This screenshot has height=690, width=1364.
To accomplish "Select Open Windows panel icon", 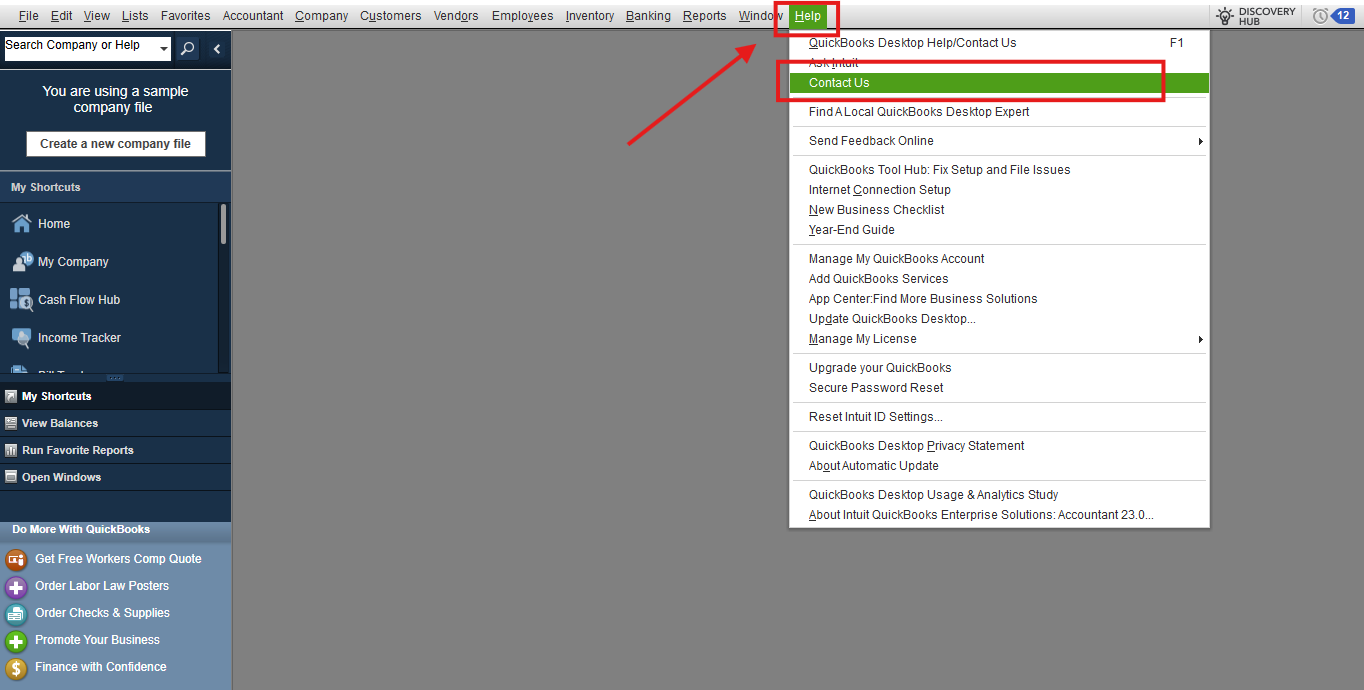I will point(11,477).
